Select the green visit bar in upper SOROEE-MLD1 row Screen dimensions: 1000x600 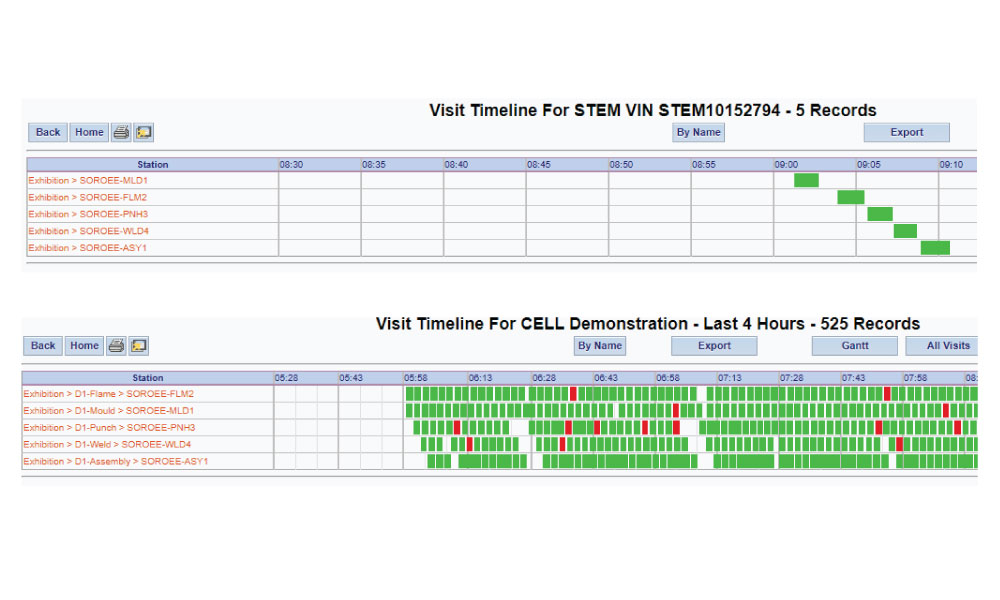806,180
